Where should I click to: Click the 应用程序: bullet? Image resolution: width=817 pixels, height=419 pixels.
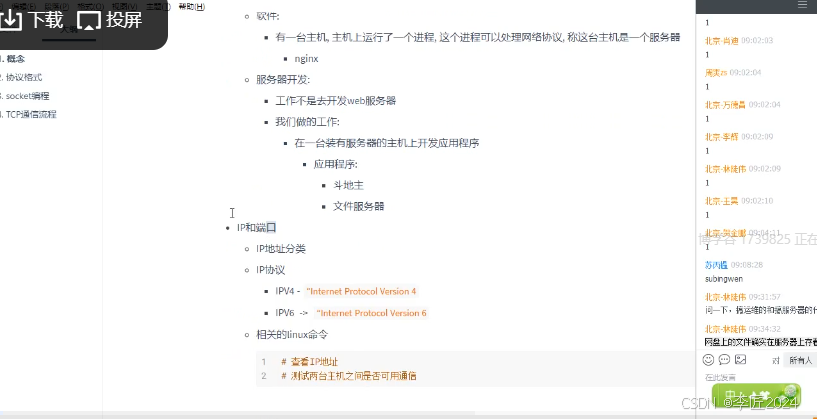tap(336, 165)
